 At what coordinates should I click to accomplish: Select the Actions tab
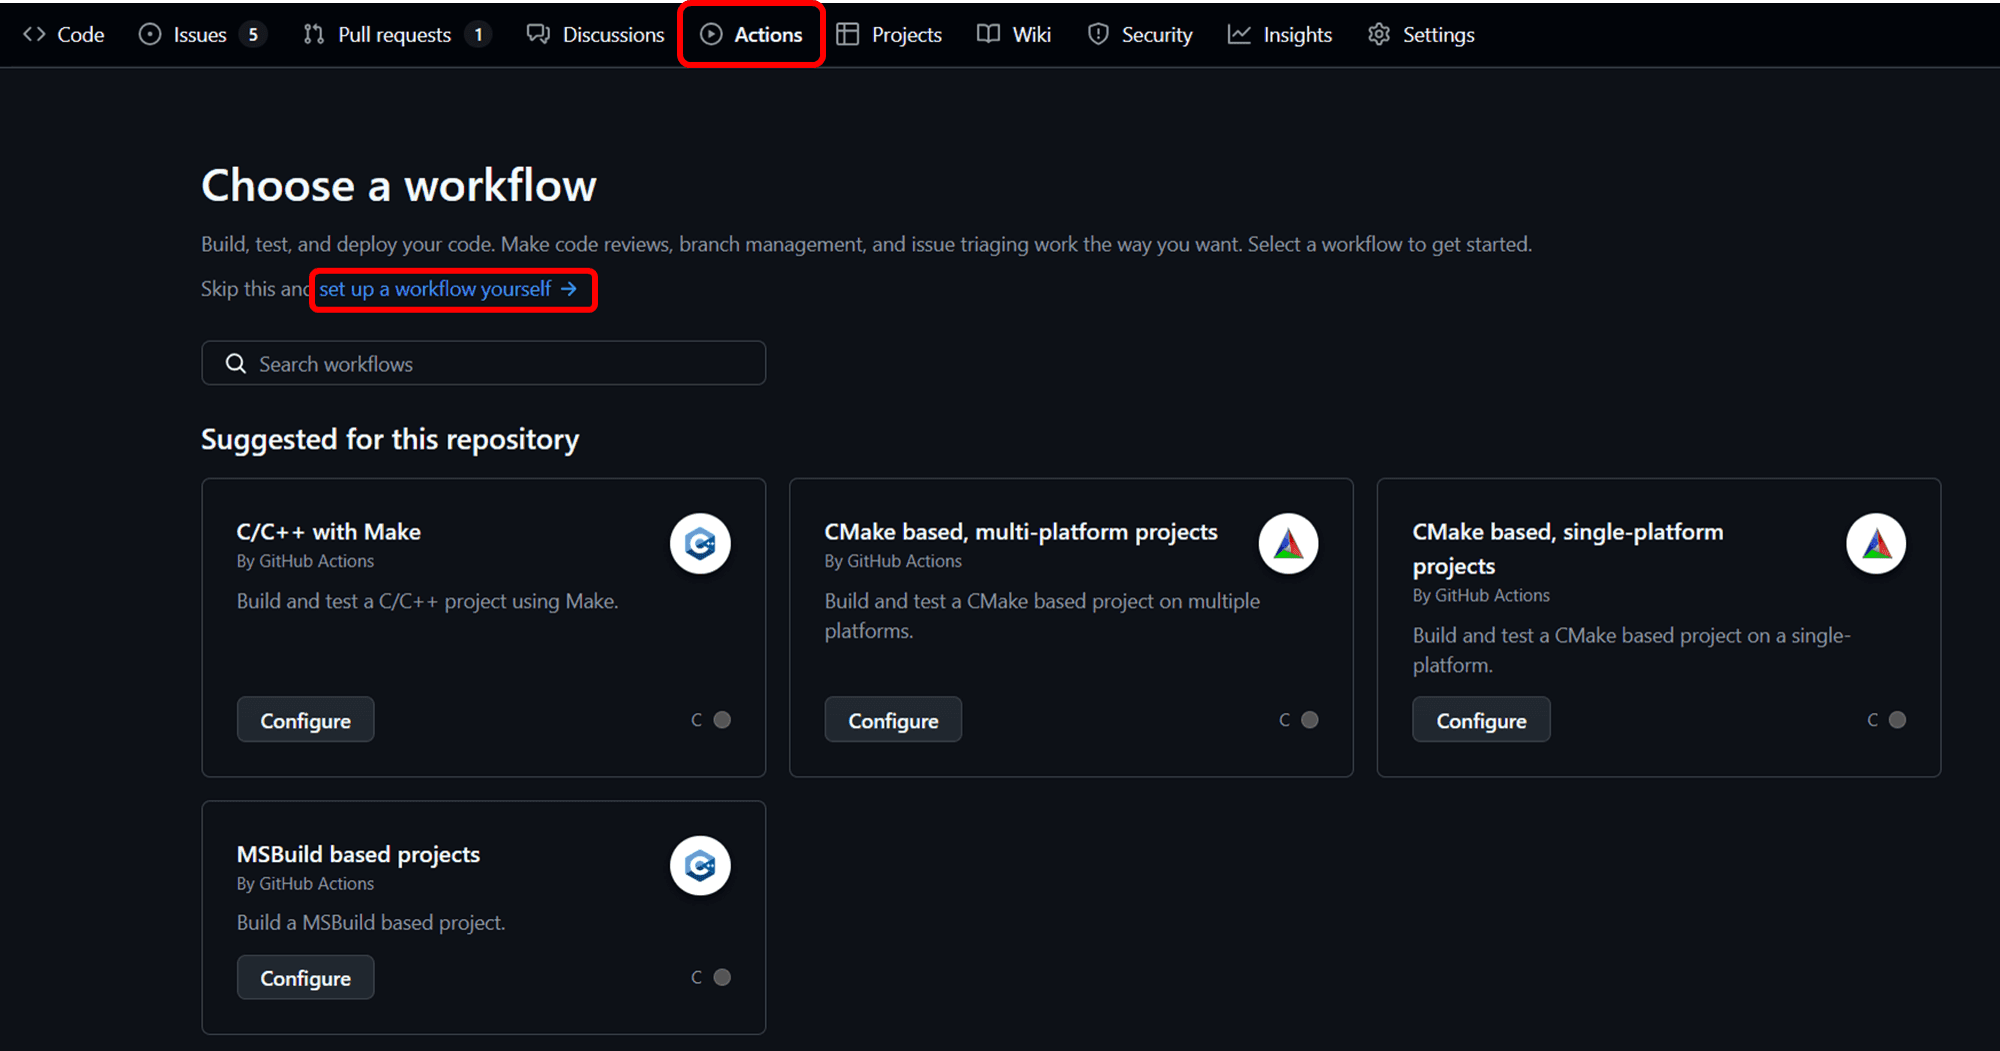click(x=752, y=35)
